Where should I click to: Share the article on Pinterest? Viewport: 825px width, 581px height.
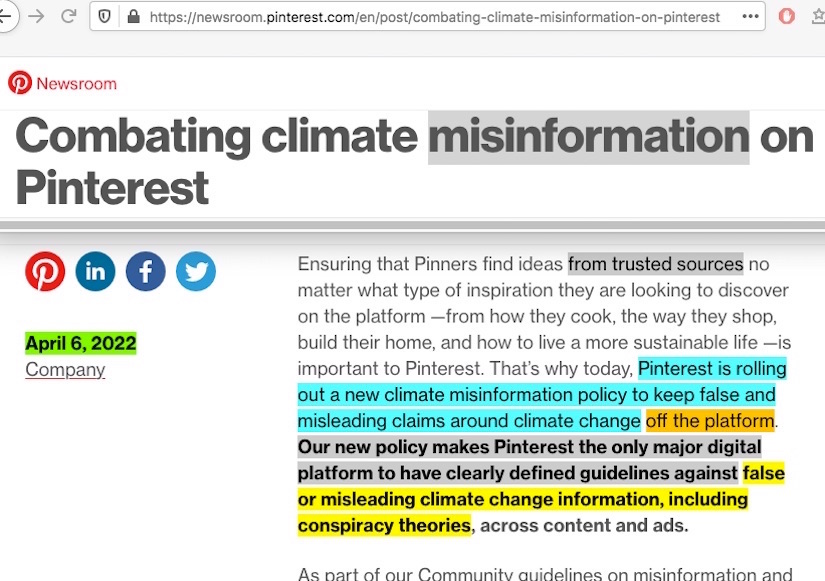coord(45,271)
